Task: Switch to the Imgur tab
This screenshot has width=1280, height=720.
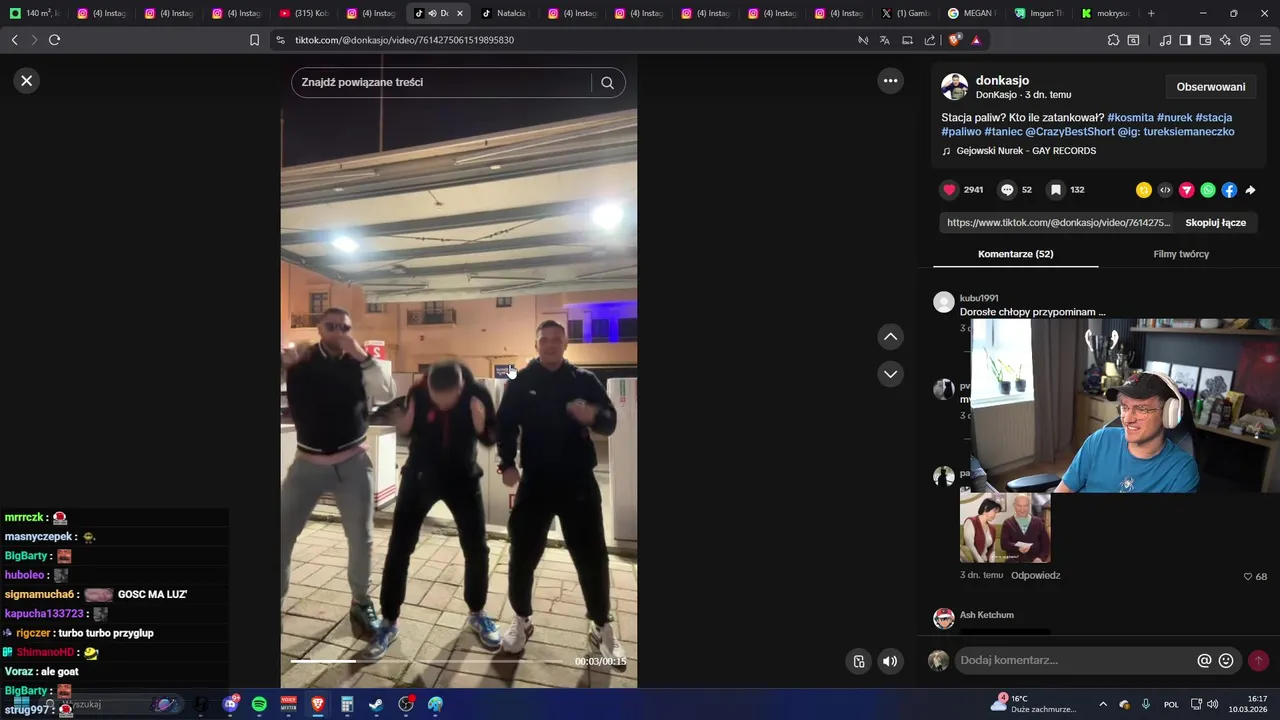Action: 1037,13
